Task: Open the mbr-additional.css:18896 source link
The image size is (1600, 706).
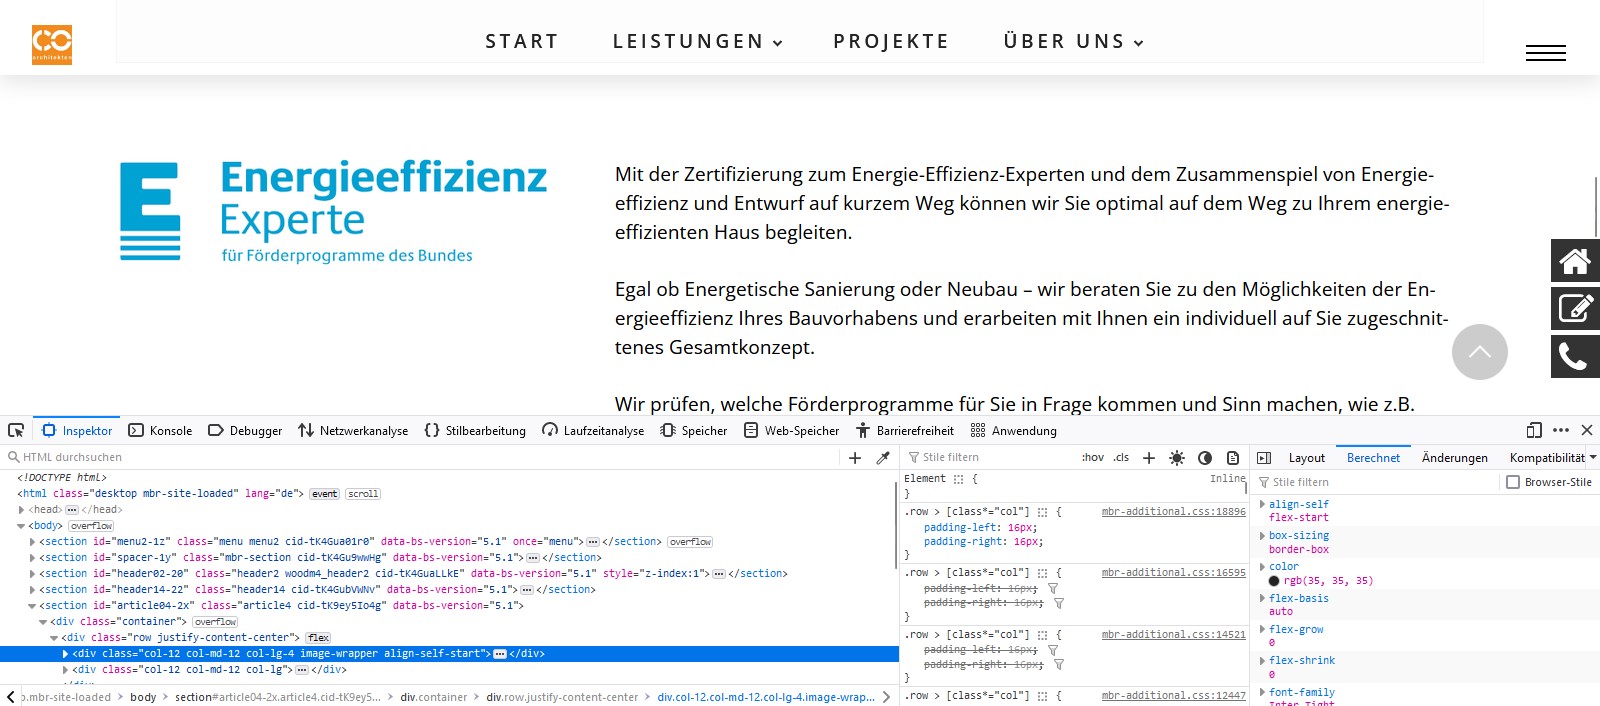Action: (x=1173, y=511)
